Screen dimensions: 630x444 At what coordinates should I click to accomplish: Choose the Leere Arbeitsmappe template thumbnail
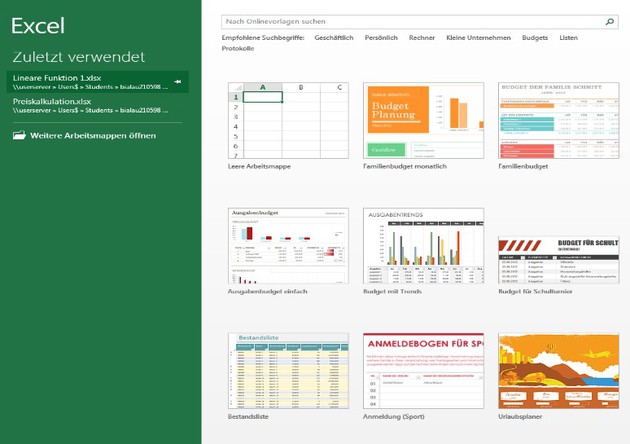tap(288, 121)
